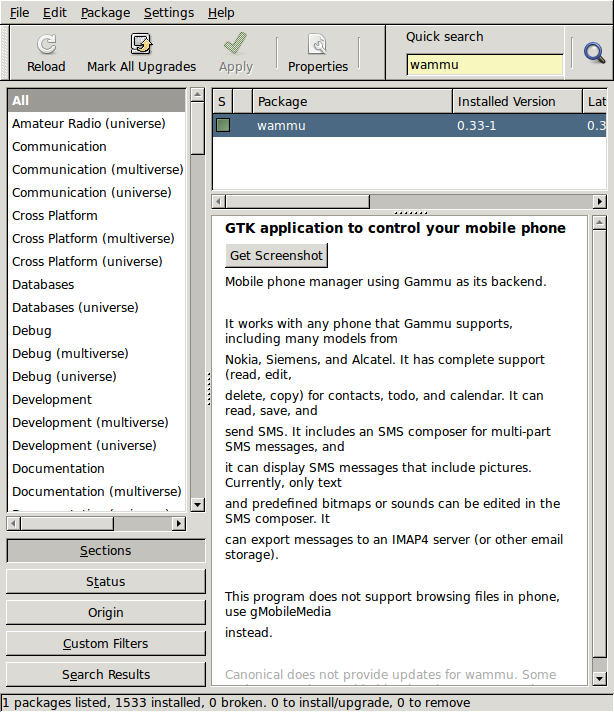This screenshot has height=712, width=614.
Task: Click the description pane vertical scrollbar thumb
Action: [x=599, y=443]
